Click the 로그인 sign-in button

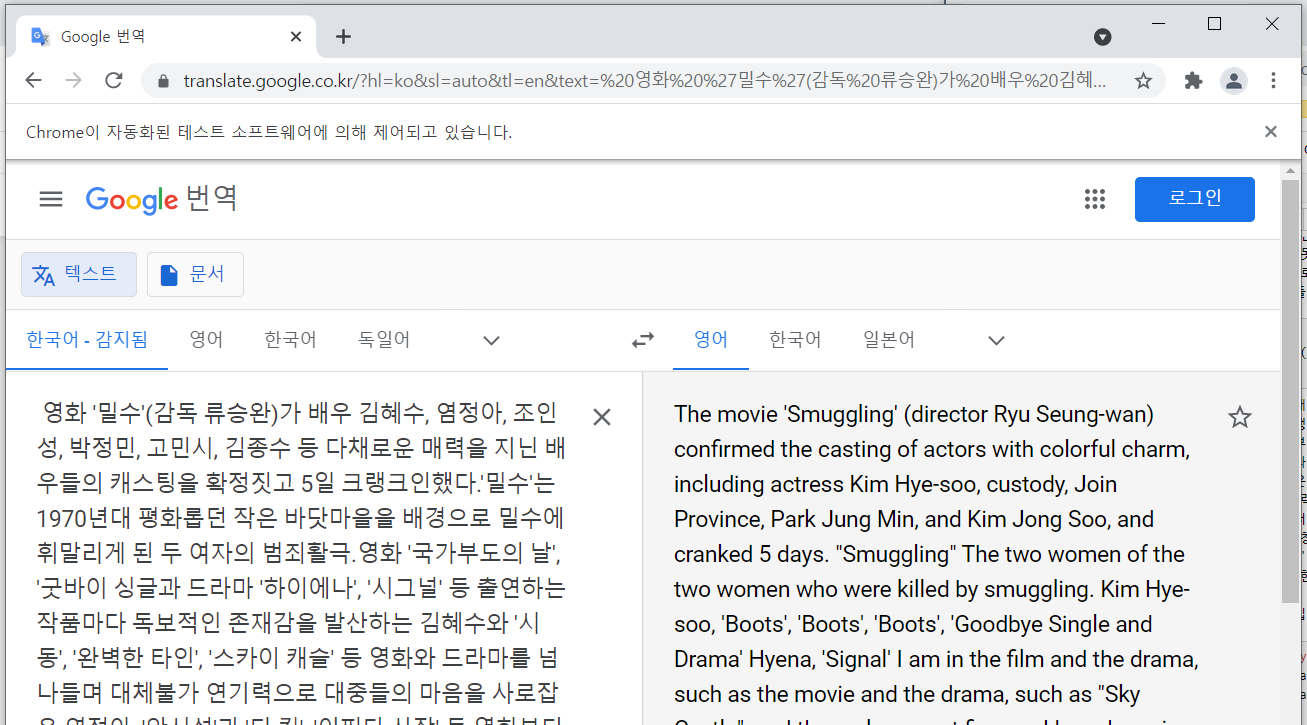pos(1195,198)
